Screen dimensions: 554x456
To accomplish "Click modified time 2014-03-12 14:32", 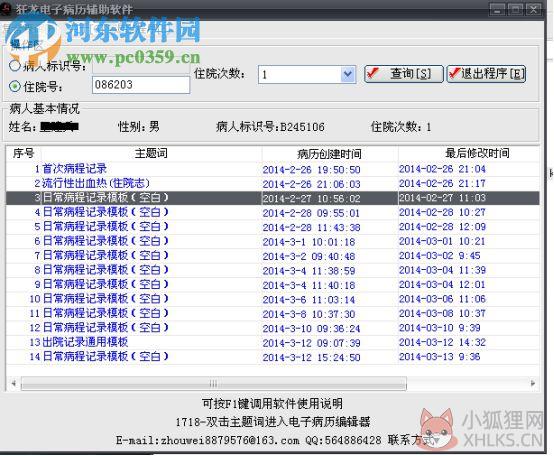I will tap(442, 342).
